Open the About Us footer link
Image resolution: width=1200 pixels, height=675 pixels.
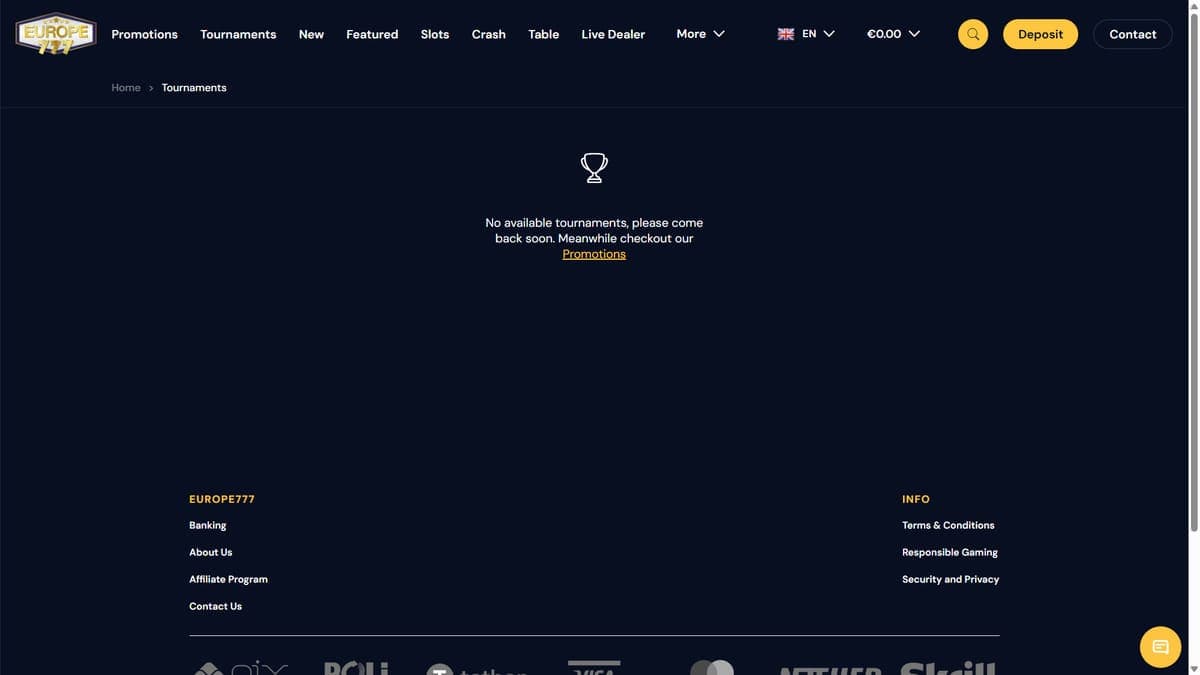coord(211,552)
